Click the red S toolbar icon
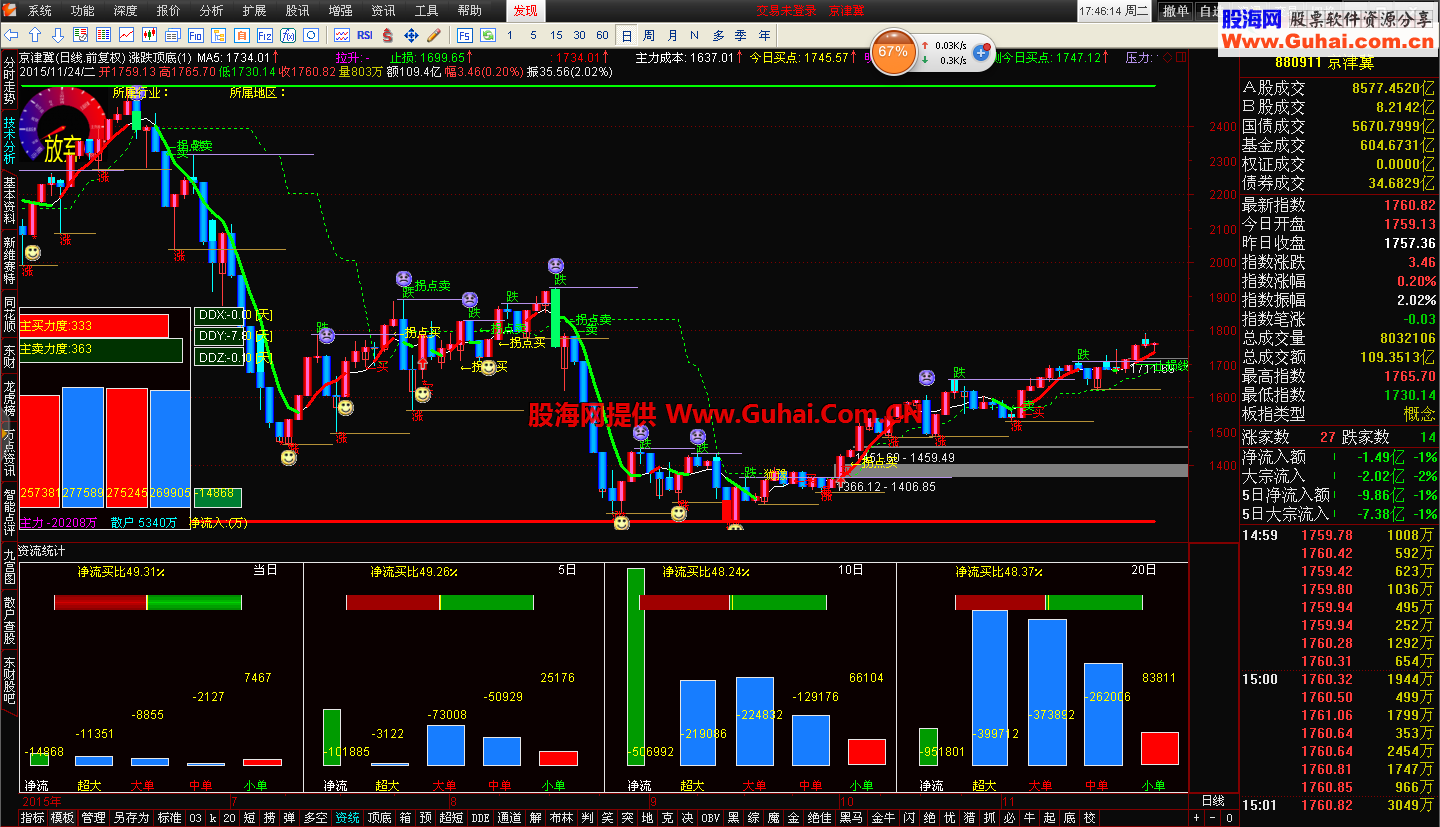This screenshot has height=827, width=1440. coord(387,35)
